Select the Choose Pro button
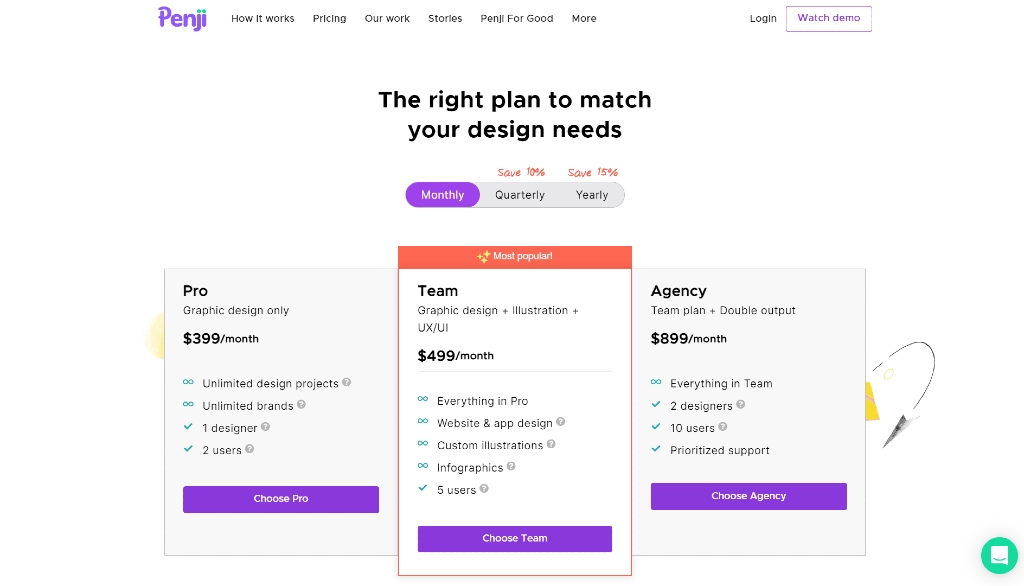The height and width of the screenshot is (586, 1024). [x=281, y=499]
